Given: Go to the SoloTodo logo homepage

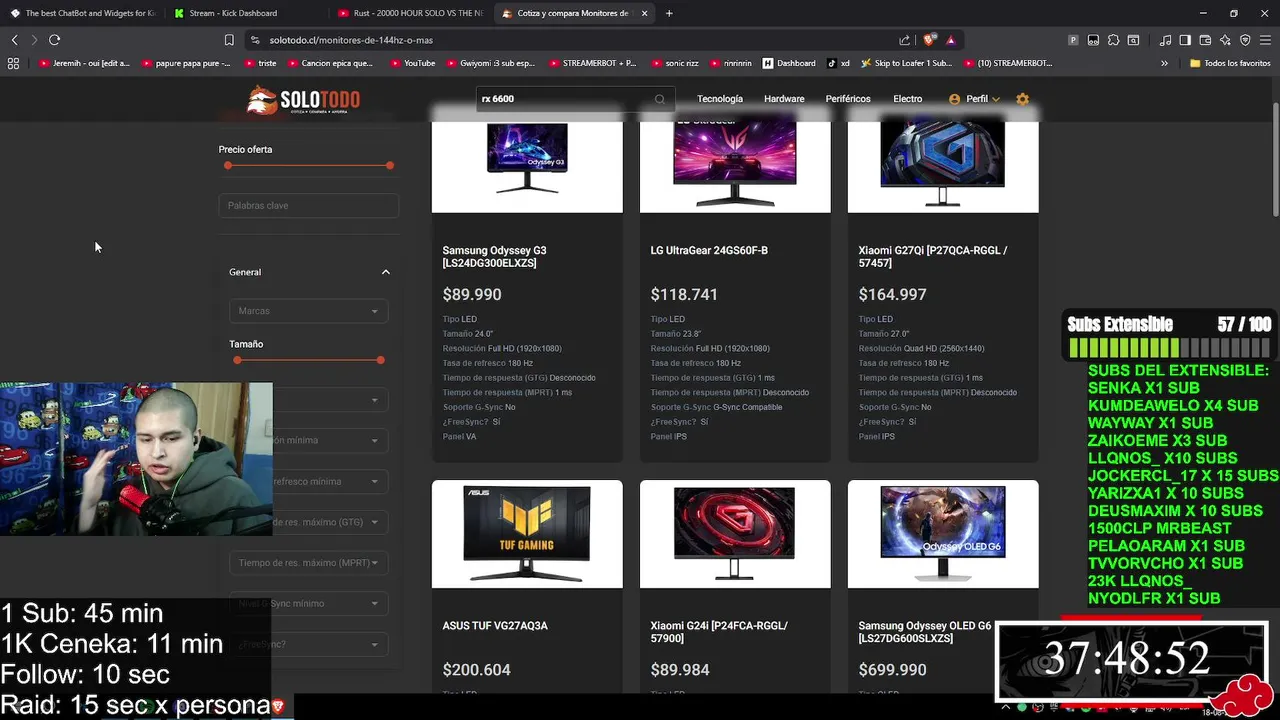Looking at the screenshot, I should point(303,100).
